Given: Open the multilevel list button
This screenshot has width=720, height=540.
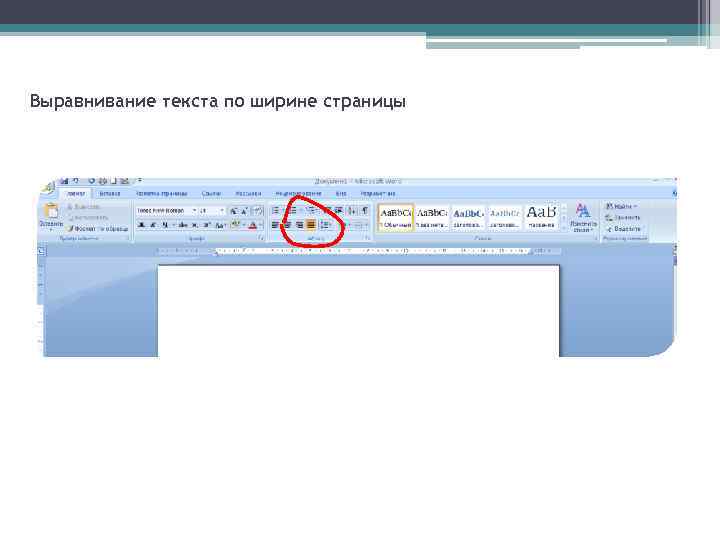Looking at the screenshot, I should tap(311, 211).
